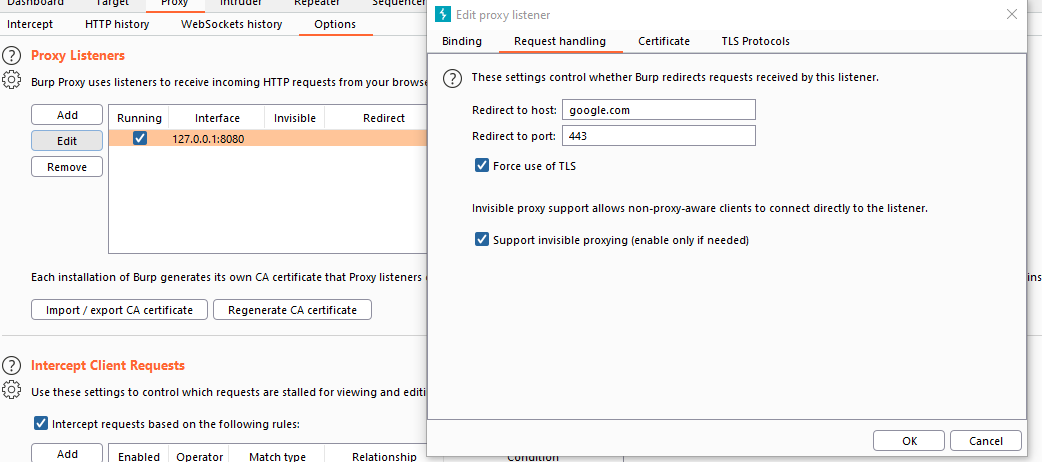Switch to the TLS Protocols tab

756,41
